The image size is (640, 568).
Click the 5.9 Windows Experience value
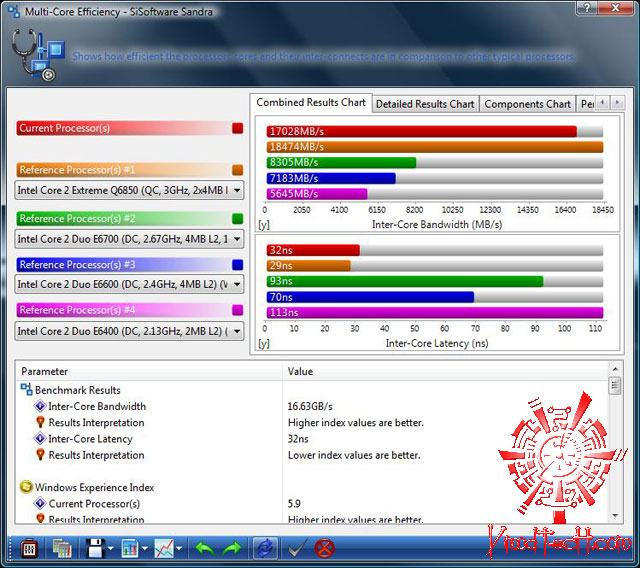(294, 504)
